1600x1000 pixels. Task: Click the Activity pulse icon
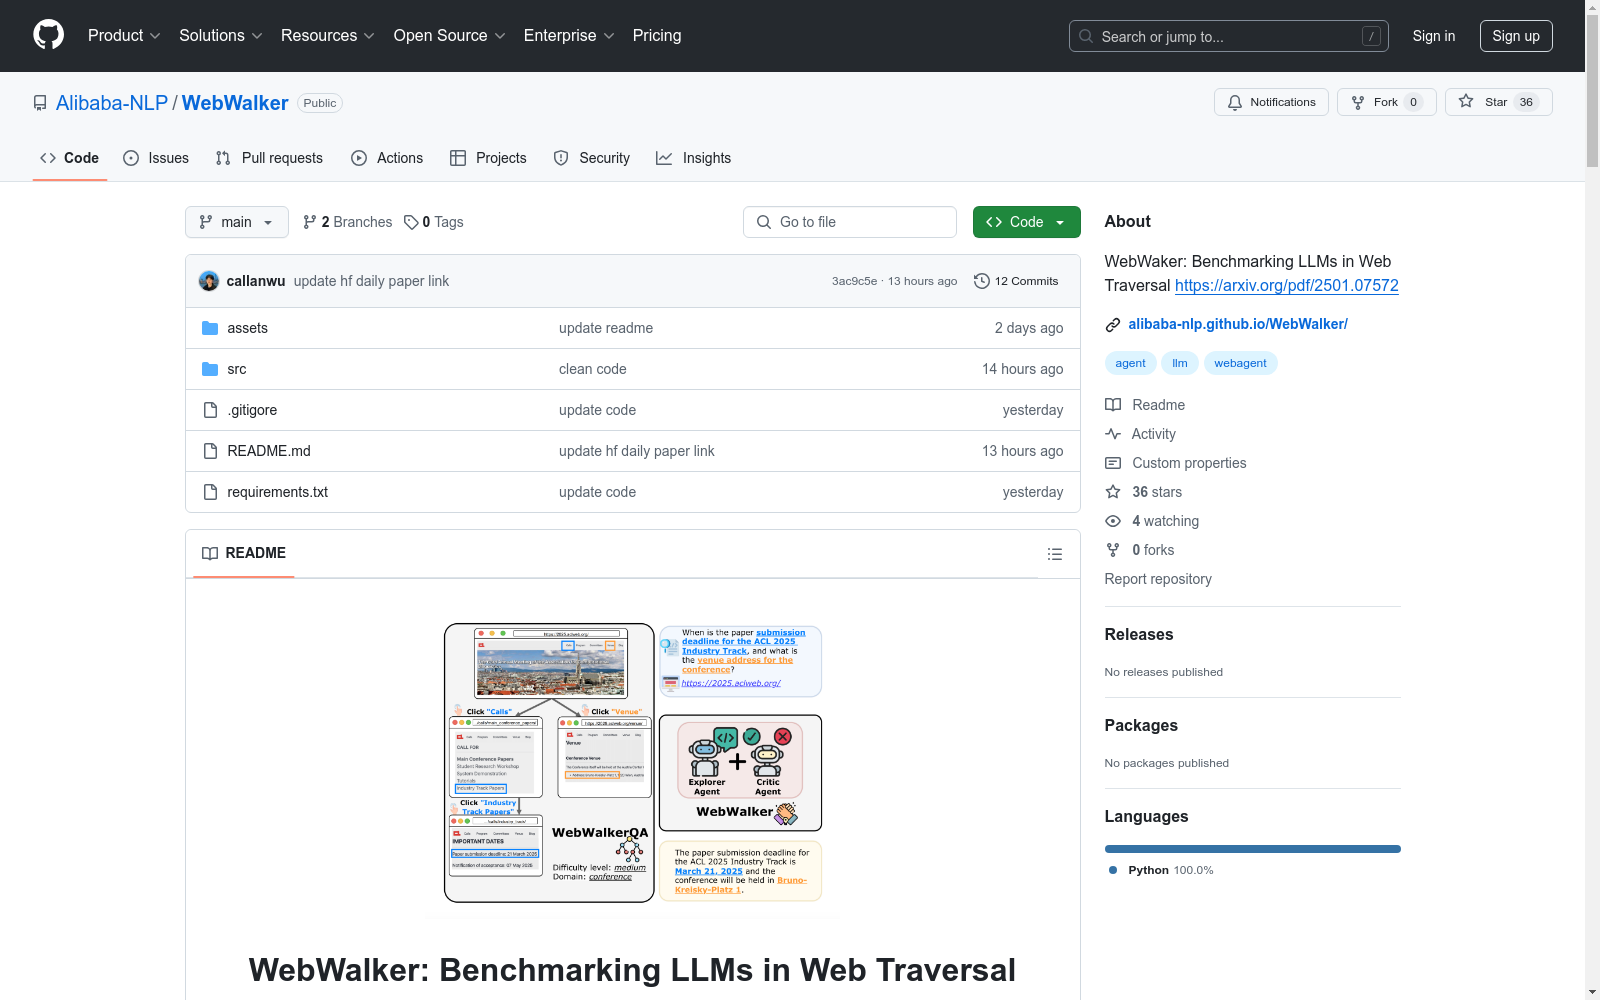pyautogui.click(x=1113, y=434)
